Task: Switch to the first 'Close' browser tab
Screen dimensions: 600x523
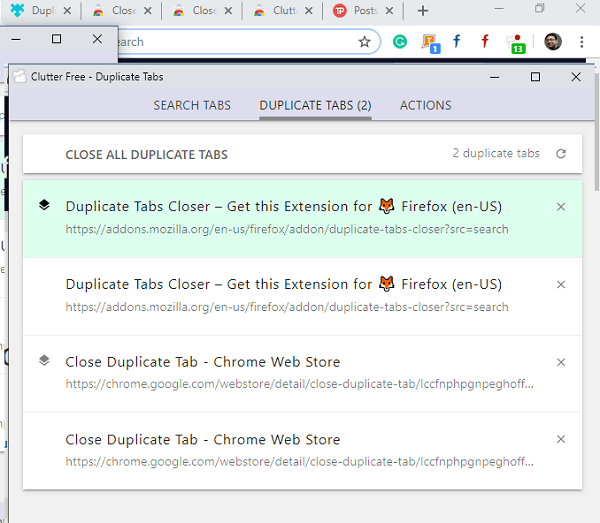Action: (122, 10)
